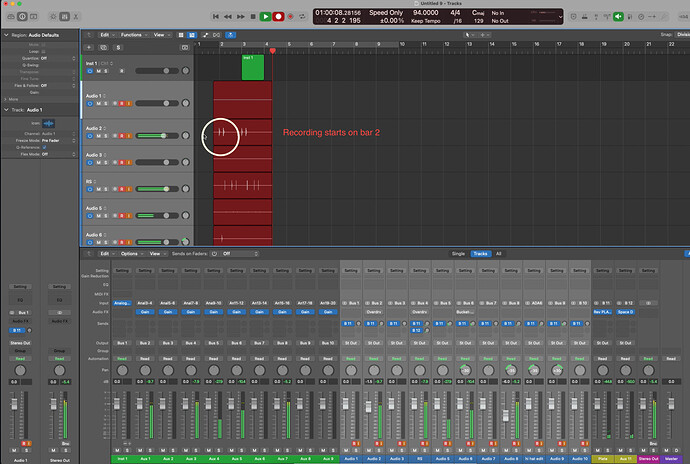Toggle the Sends on Faders power button
Image resolution: width=690 pixels, height=464 pixels.
pyautogui.click(x=214, y=254)
